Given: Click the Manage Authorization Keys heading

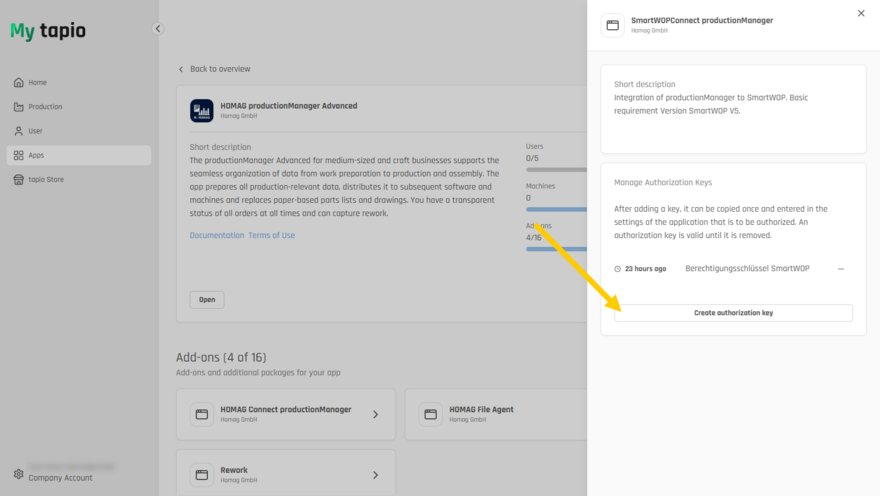Looking at the screenshot, I should pyautogui.click(x=663, y=182).
